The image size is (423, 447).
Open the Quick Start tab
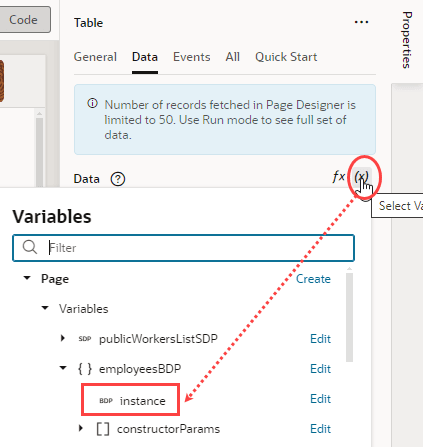pos(286,57)
